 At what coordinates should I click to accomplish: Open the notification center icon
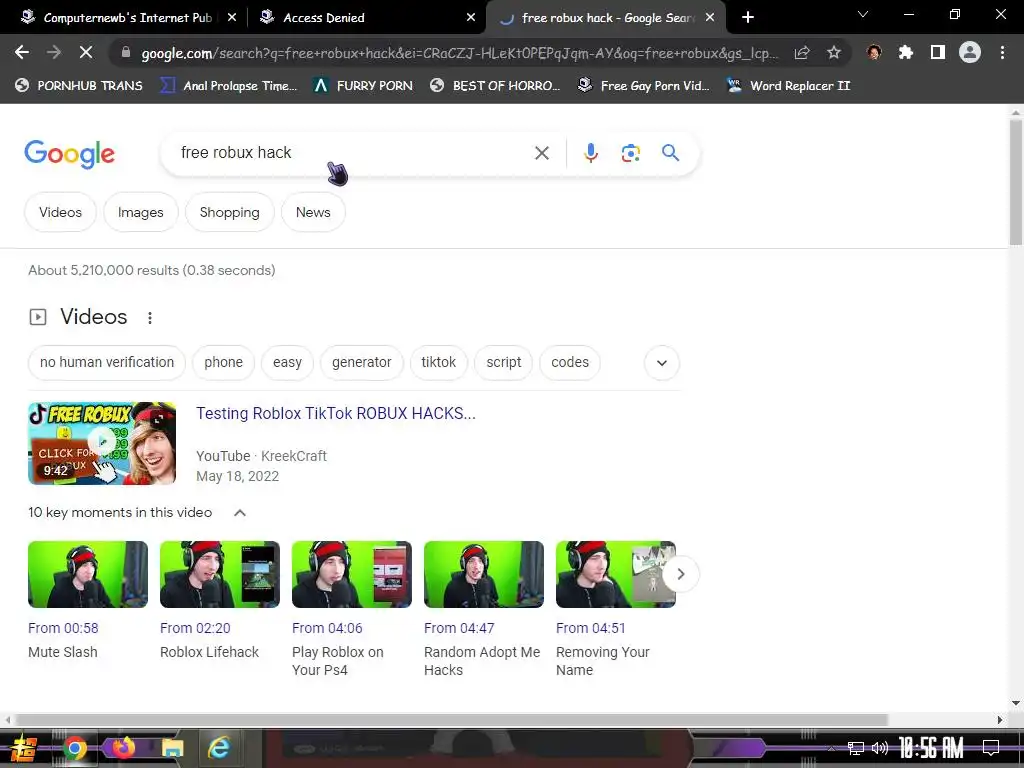coord(991,748)
